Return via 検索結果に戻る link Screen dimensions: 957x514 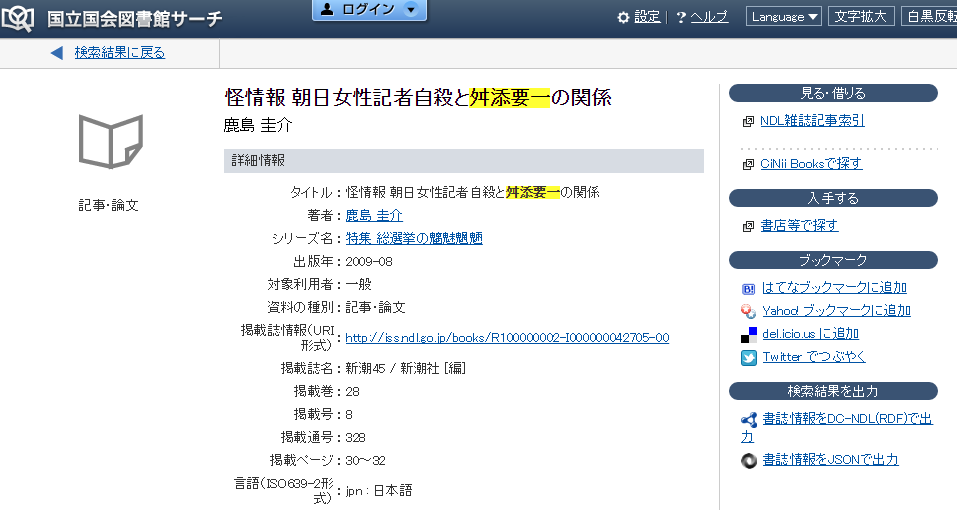click(120, 53)
